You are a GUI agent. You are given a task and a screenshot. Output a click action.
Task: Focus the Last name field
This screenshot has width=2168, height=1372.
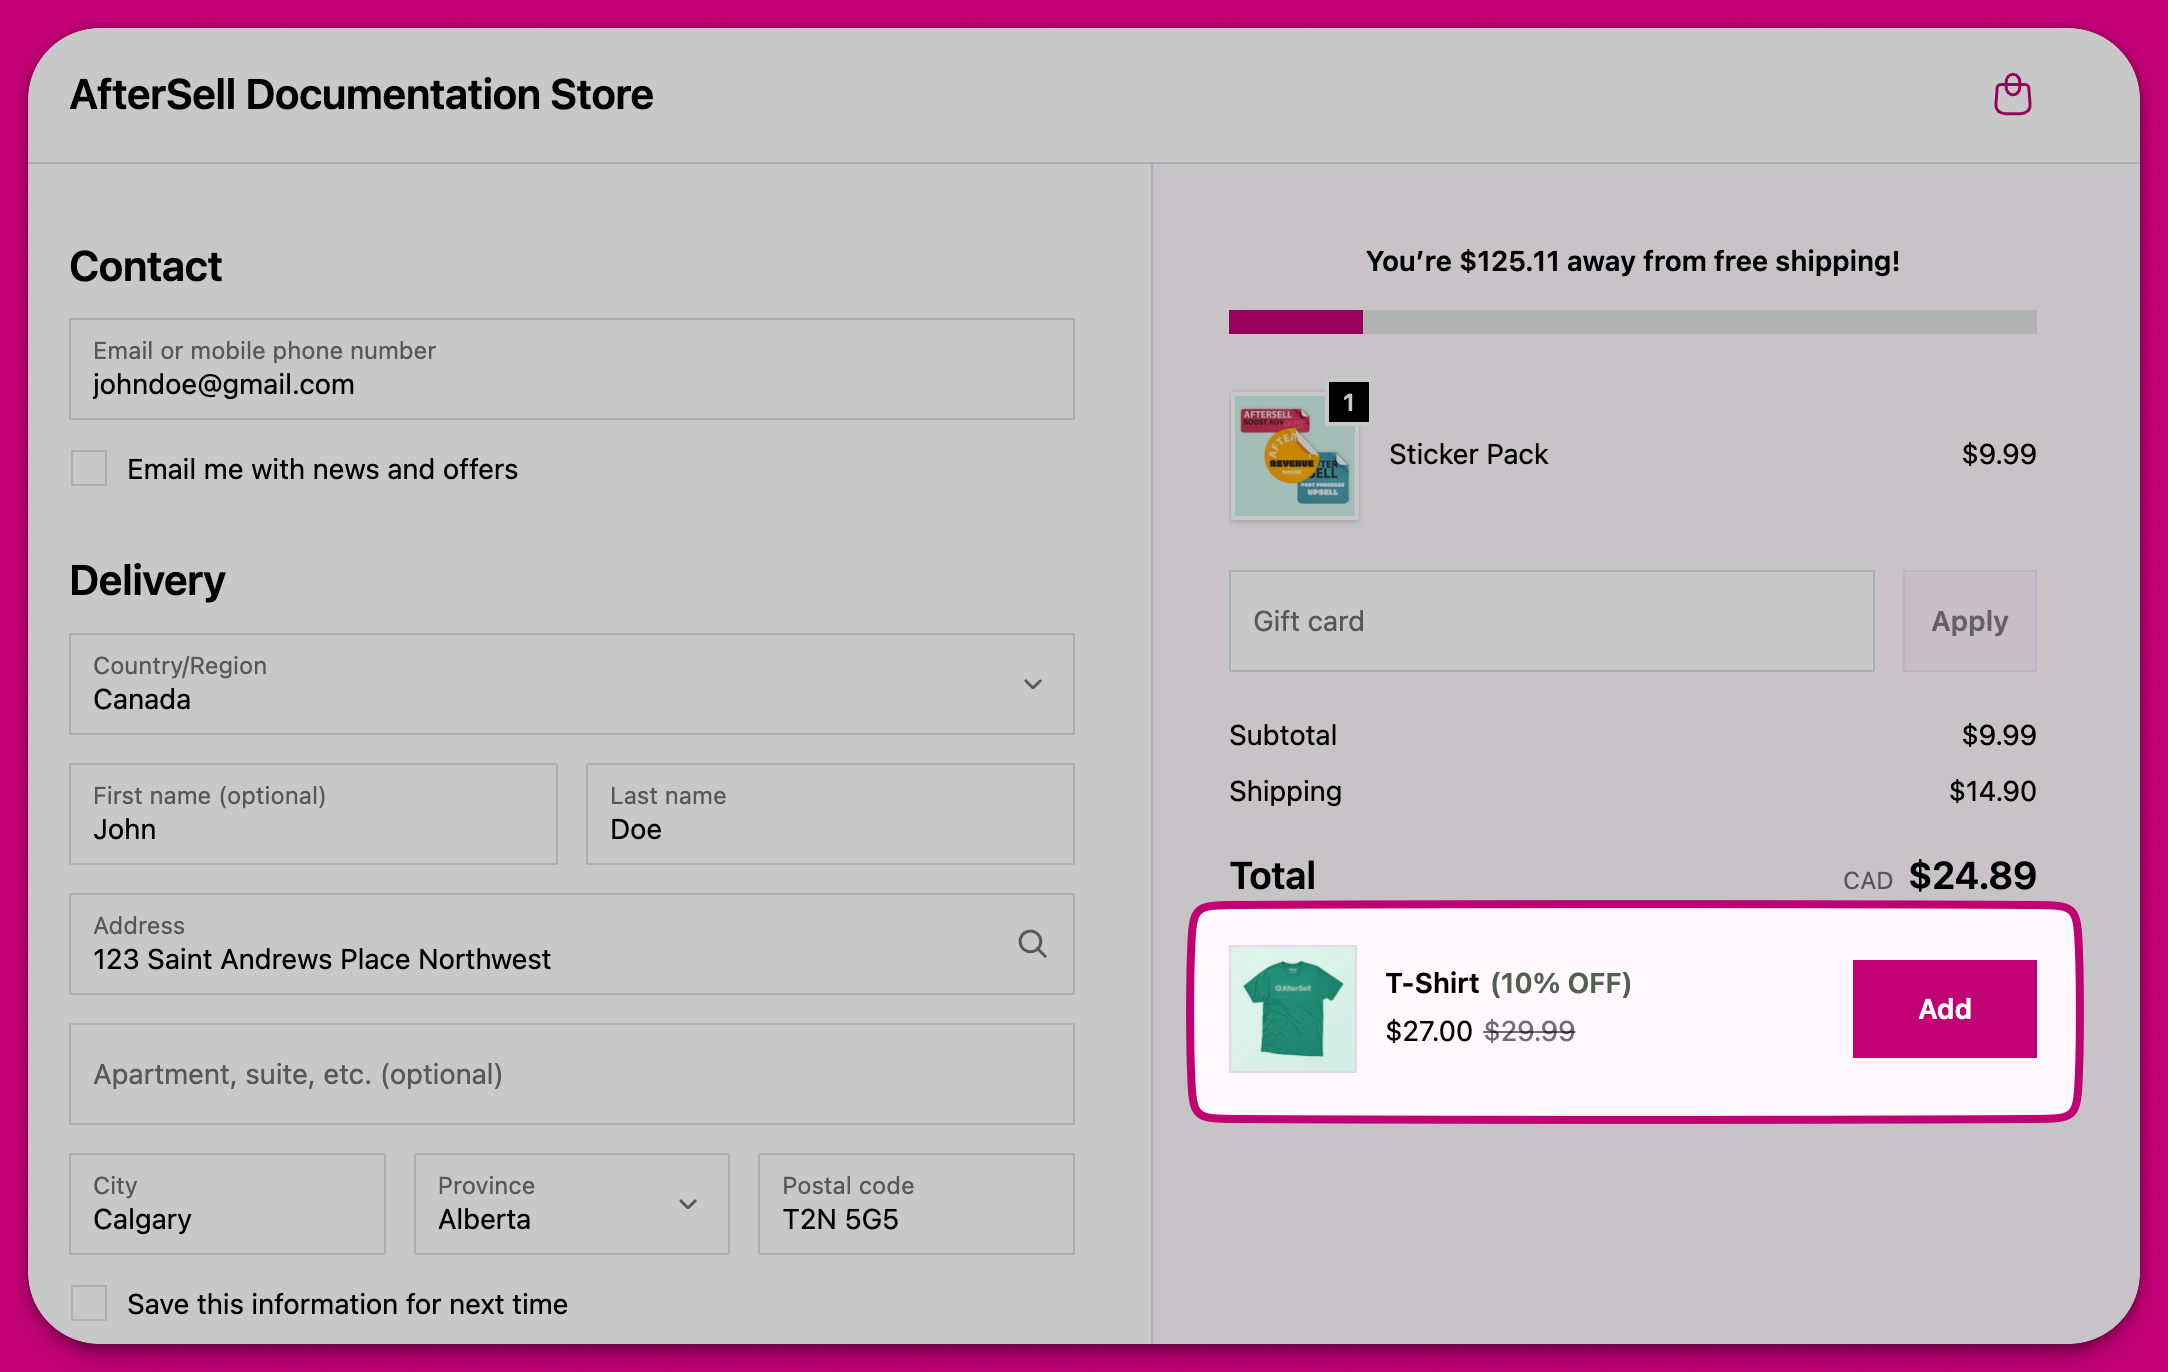pos(829,814)
